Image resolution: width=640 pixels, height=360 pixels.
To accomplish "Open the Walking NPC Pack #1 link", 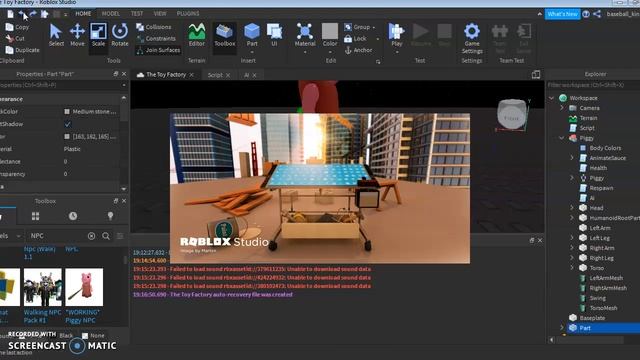I will (x=42, y=316).
